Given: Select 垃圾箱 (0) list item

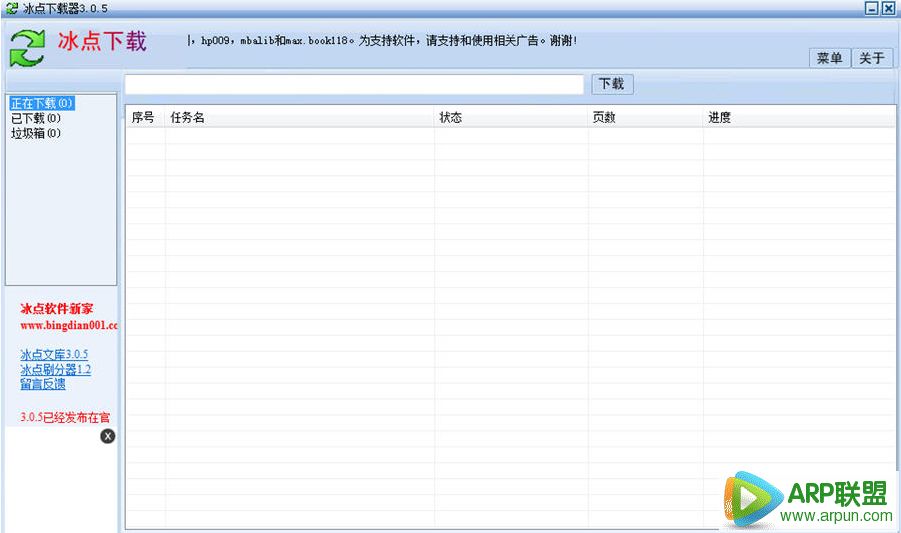Looking at the screenshot, I should [x=36, y=133].
